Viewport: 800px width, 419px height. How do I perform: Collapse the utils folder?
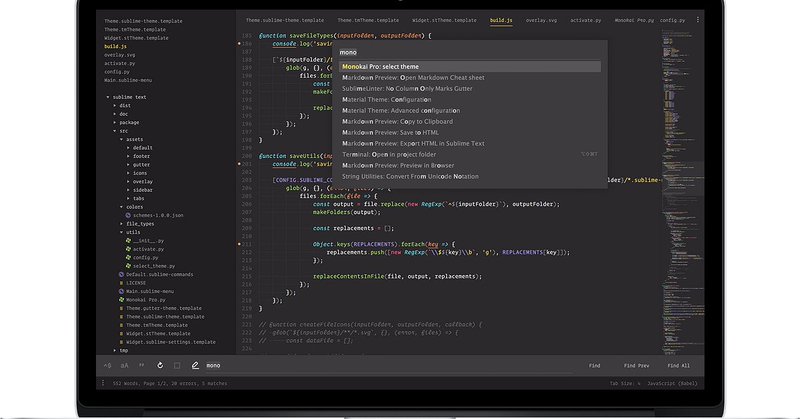121,232
